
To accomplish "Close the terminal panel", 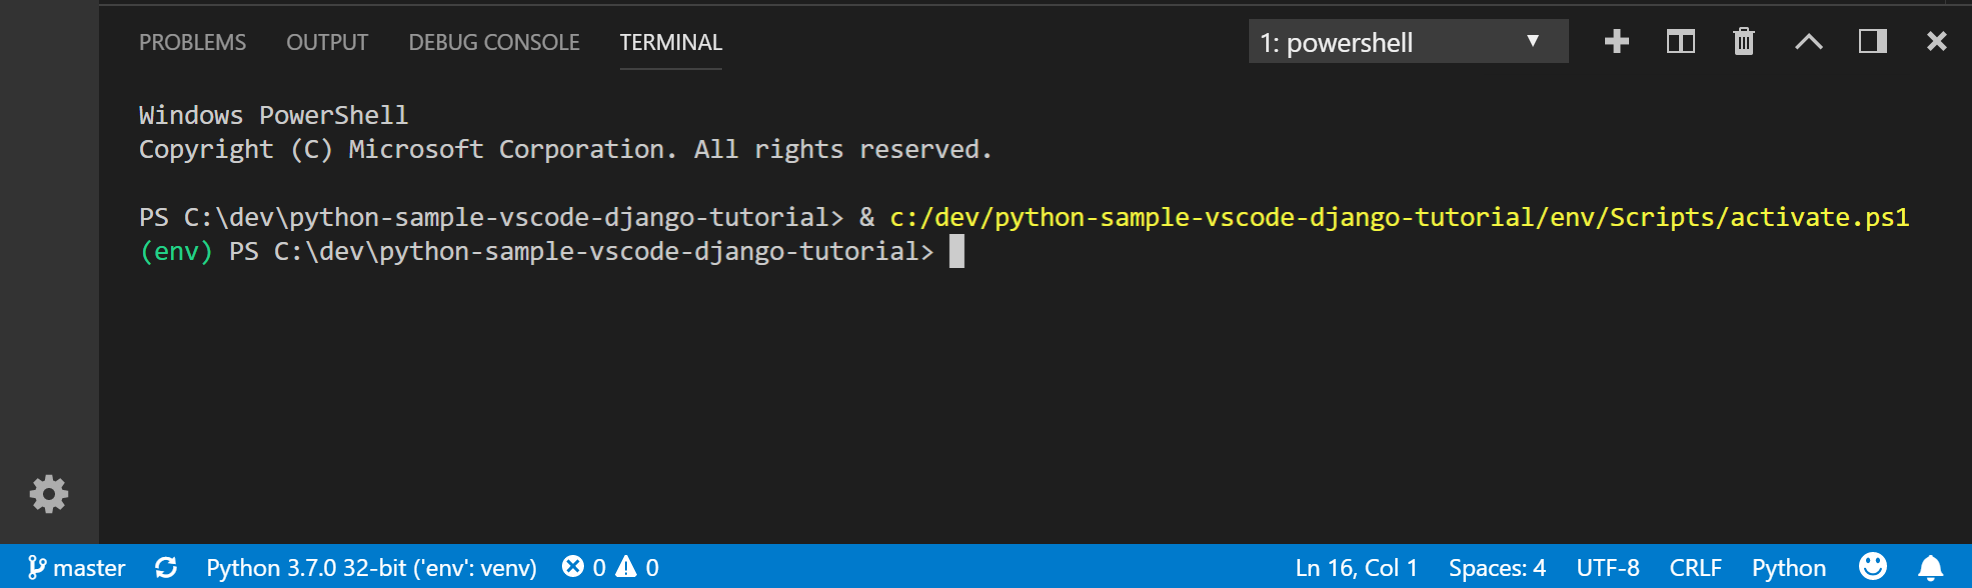I will click(1936, 42).
